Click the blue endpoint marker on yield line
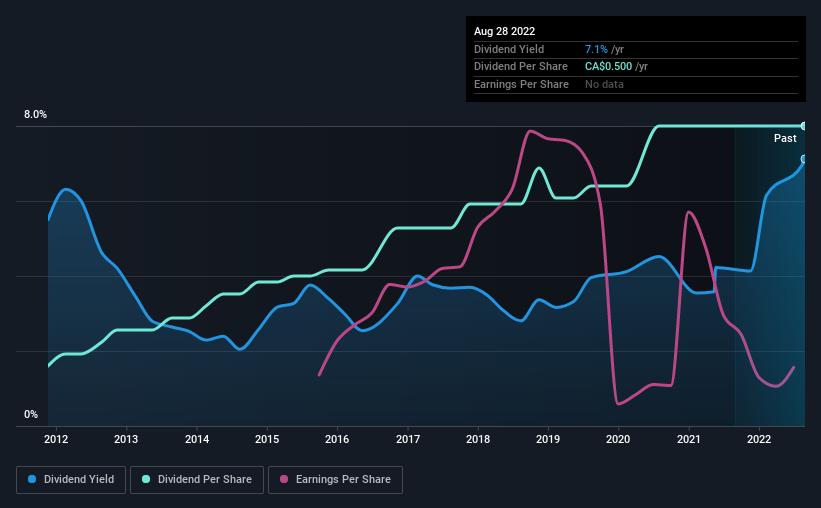This screenshot has height=508, width=821. [804, 159]
